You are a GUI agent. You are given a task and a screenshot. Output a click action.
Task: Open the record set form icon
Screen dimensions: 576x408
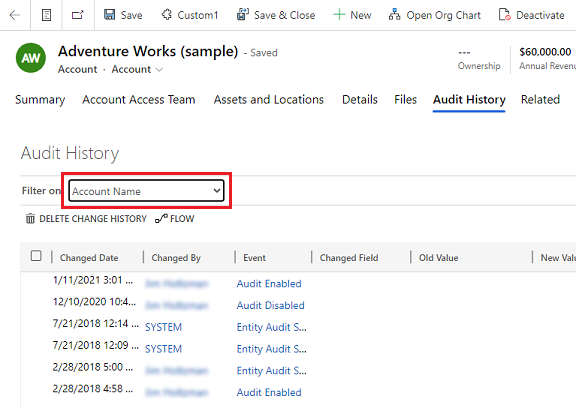click(x=46, y=15)
